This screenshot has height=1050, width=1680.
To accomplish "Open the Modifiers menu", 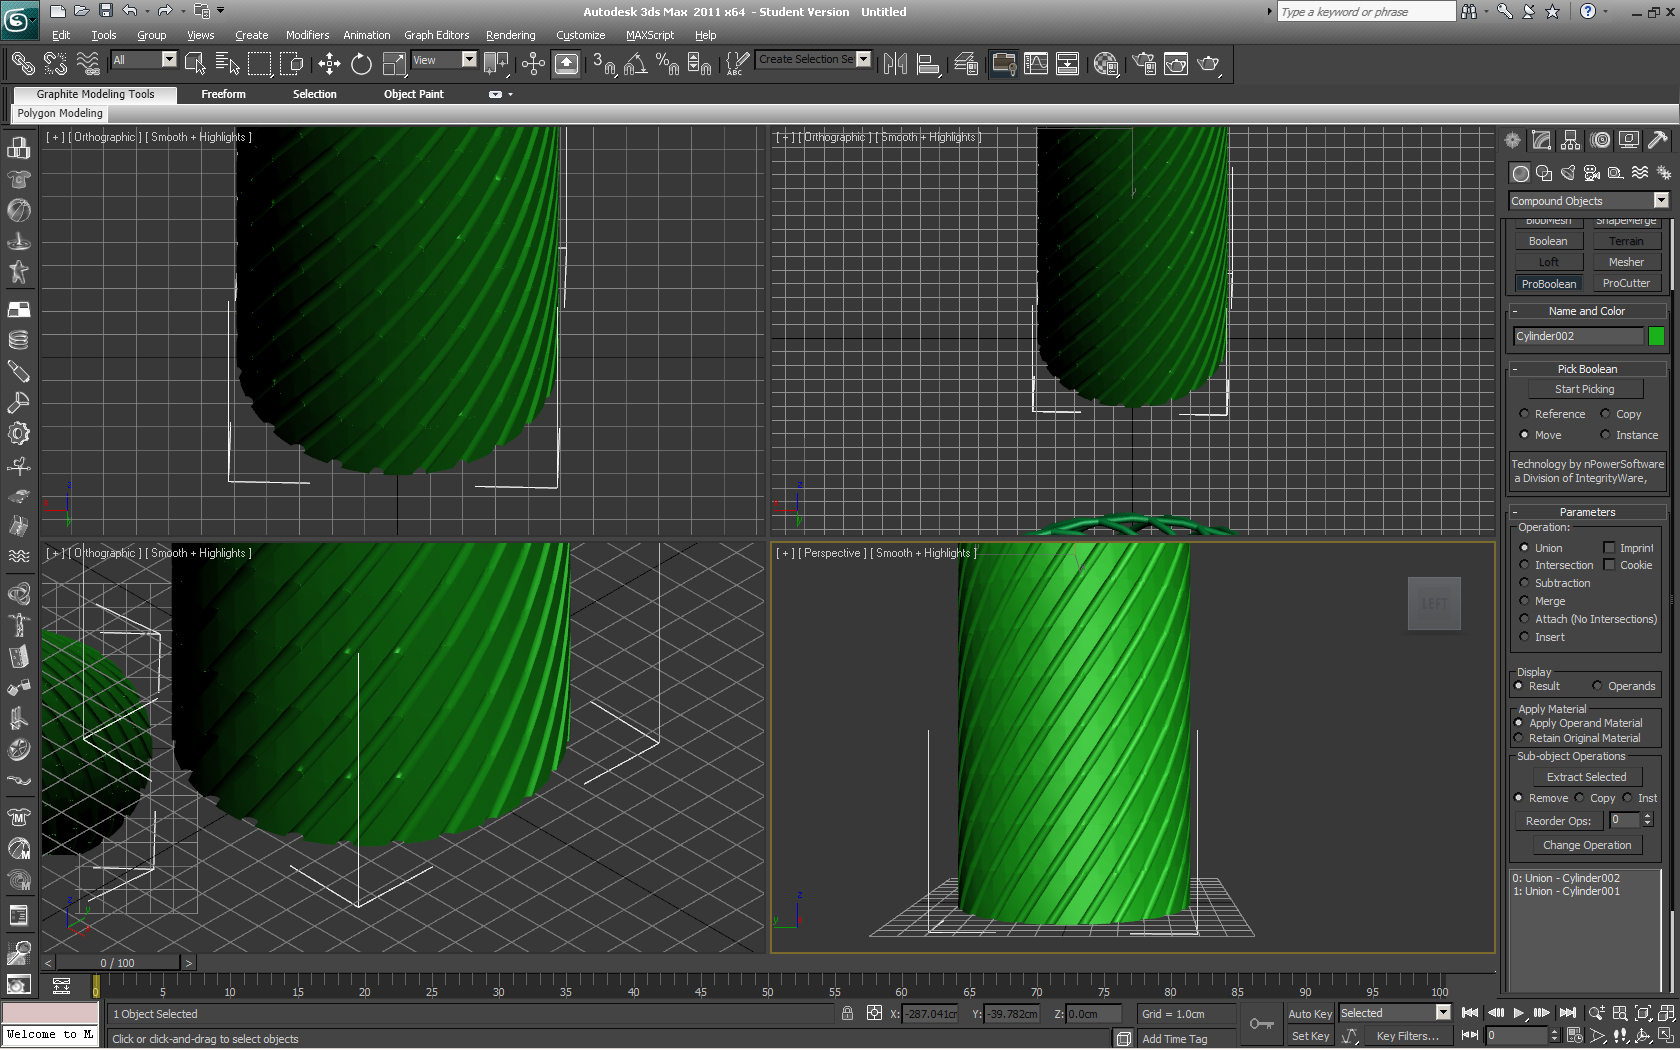I will click(307, 35).
